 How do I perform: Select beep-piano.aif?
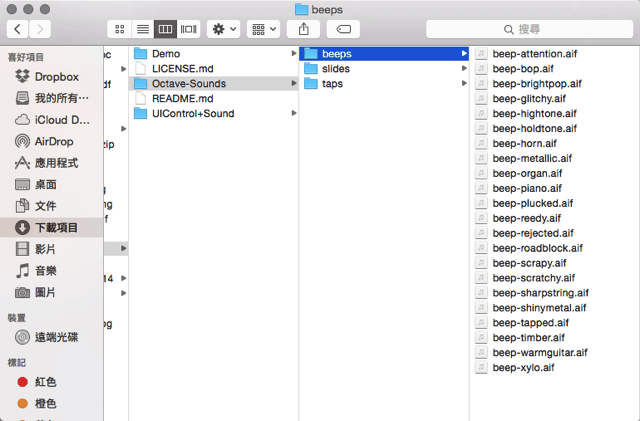[555, 188]
